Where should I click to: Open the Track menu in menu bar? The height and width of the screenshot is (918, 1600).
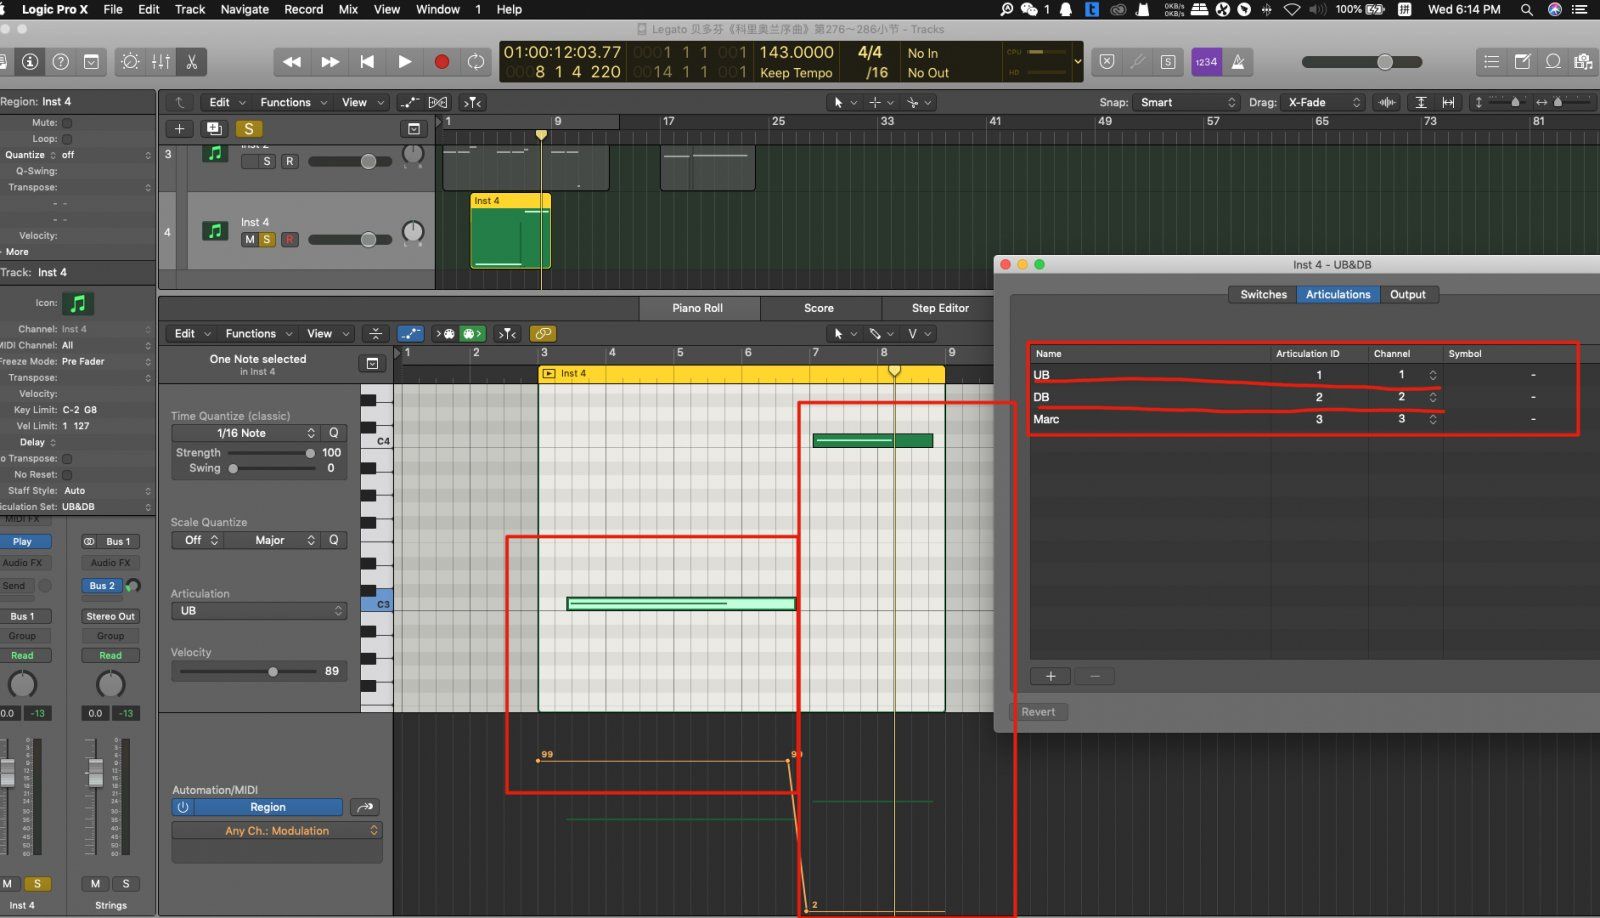tap(190, 9)
